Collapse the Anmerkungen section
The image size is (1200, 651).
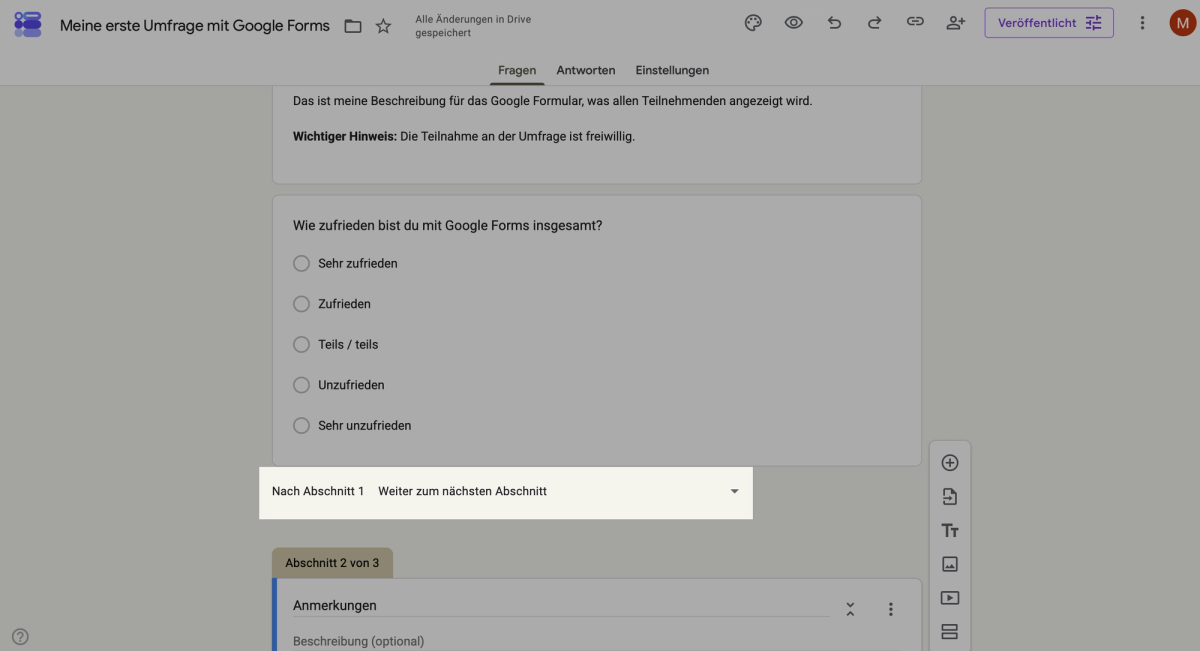click(x=850, y=609)
